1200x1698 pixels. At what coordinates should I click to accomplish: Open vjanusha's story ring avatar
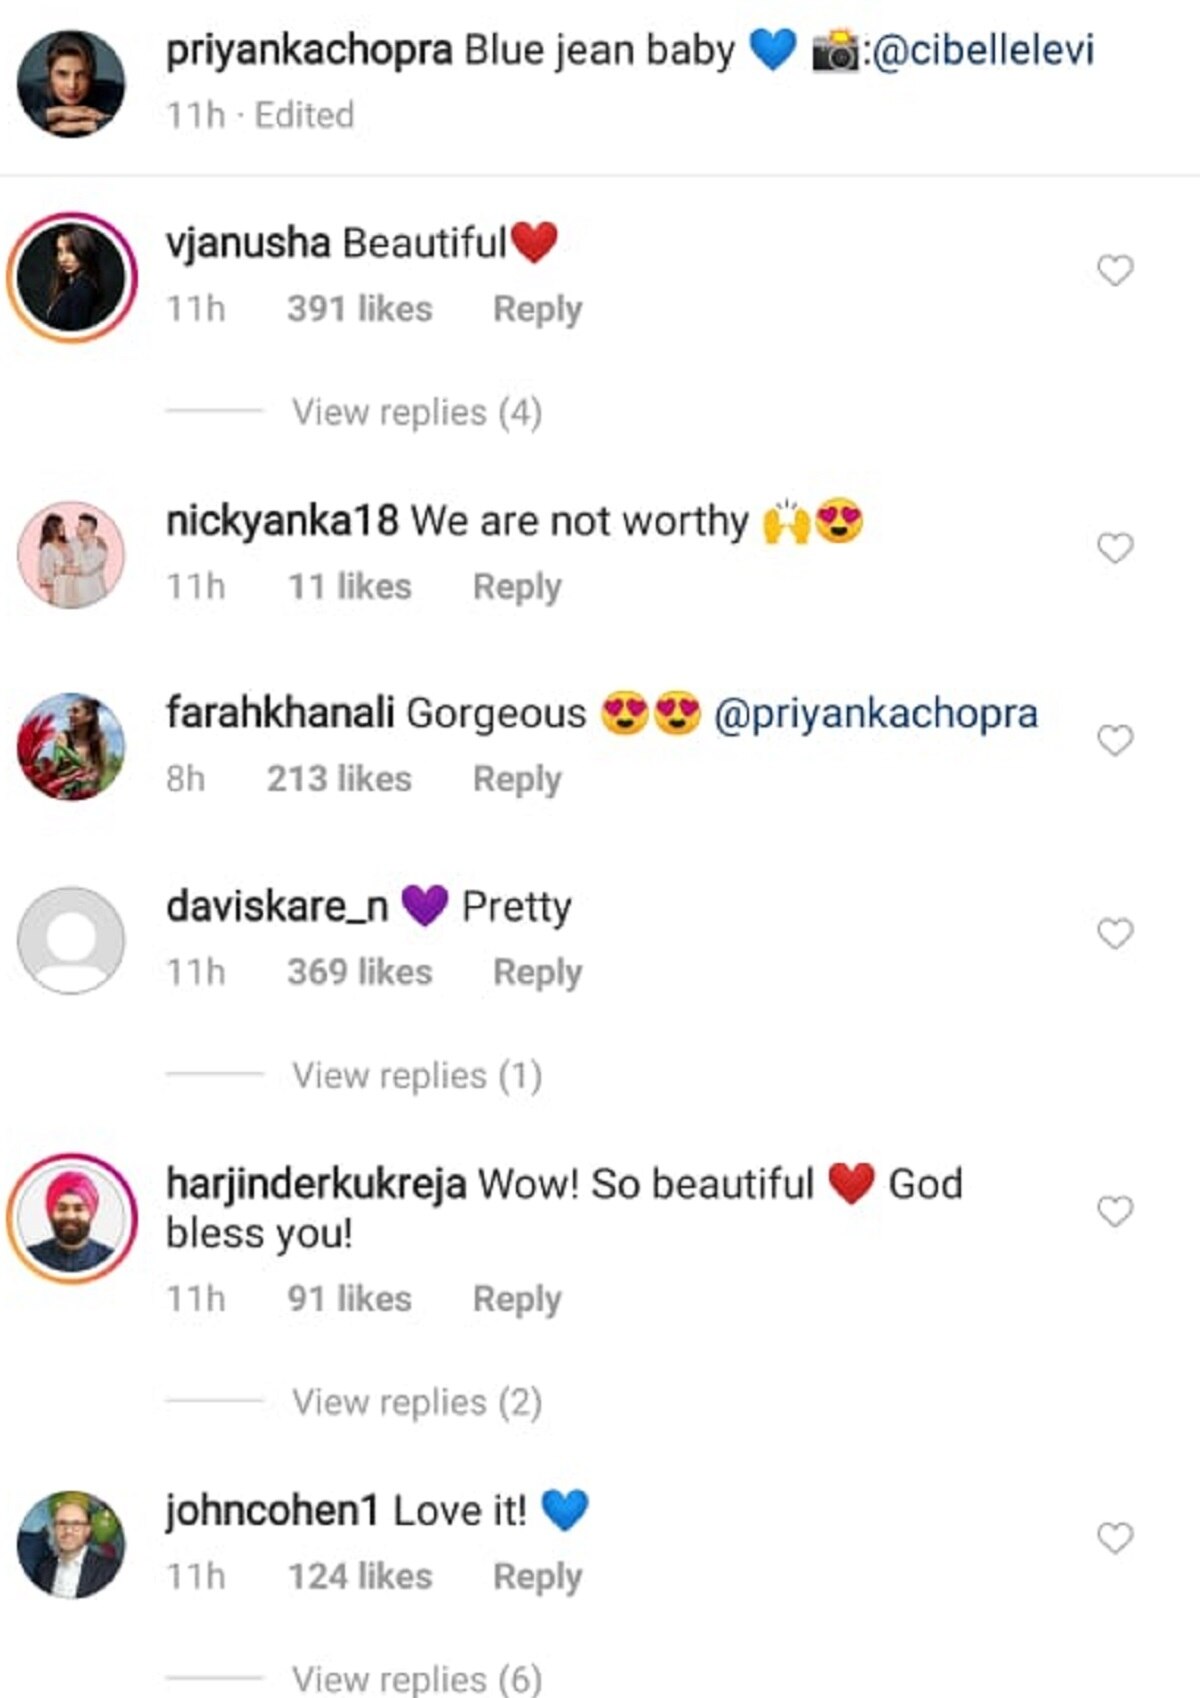71,277
